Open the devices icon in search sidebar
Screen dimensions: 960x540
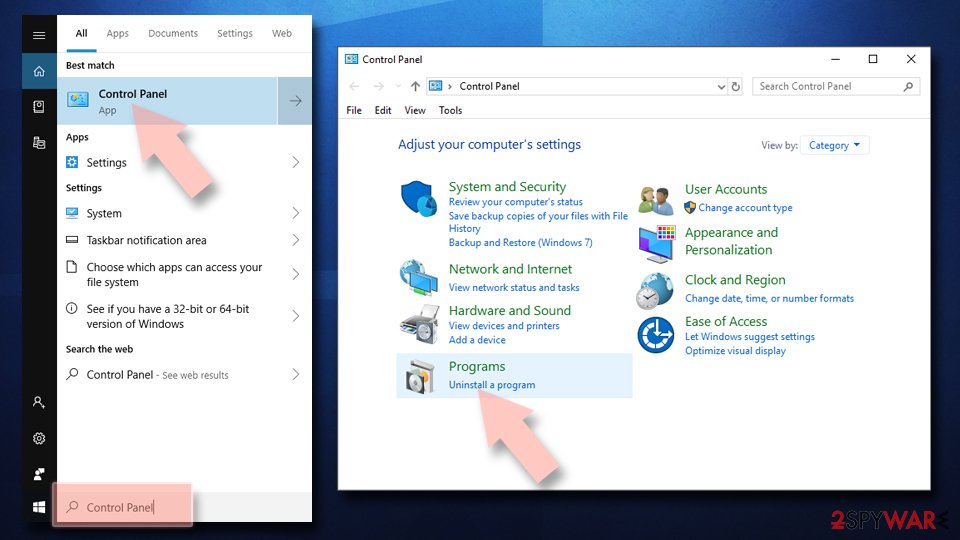(x=39, y=143)
